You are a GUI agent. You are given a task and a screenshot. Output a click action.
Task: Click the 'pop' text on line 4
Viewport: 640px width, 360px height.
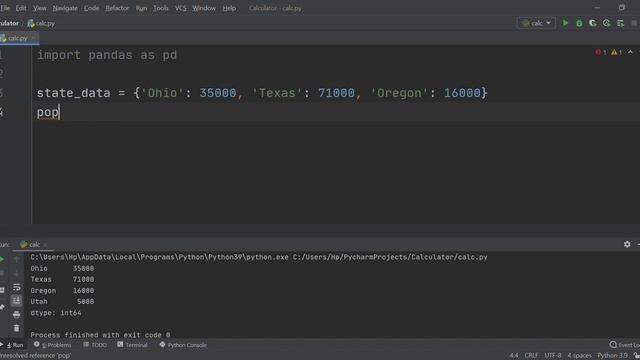click(48, 112)
